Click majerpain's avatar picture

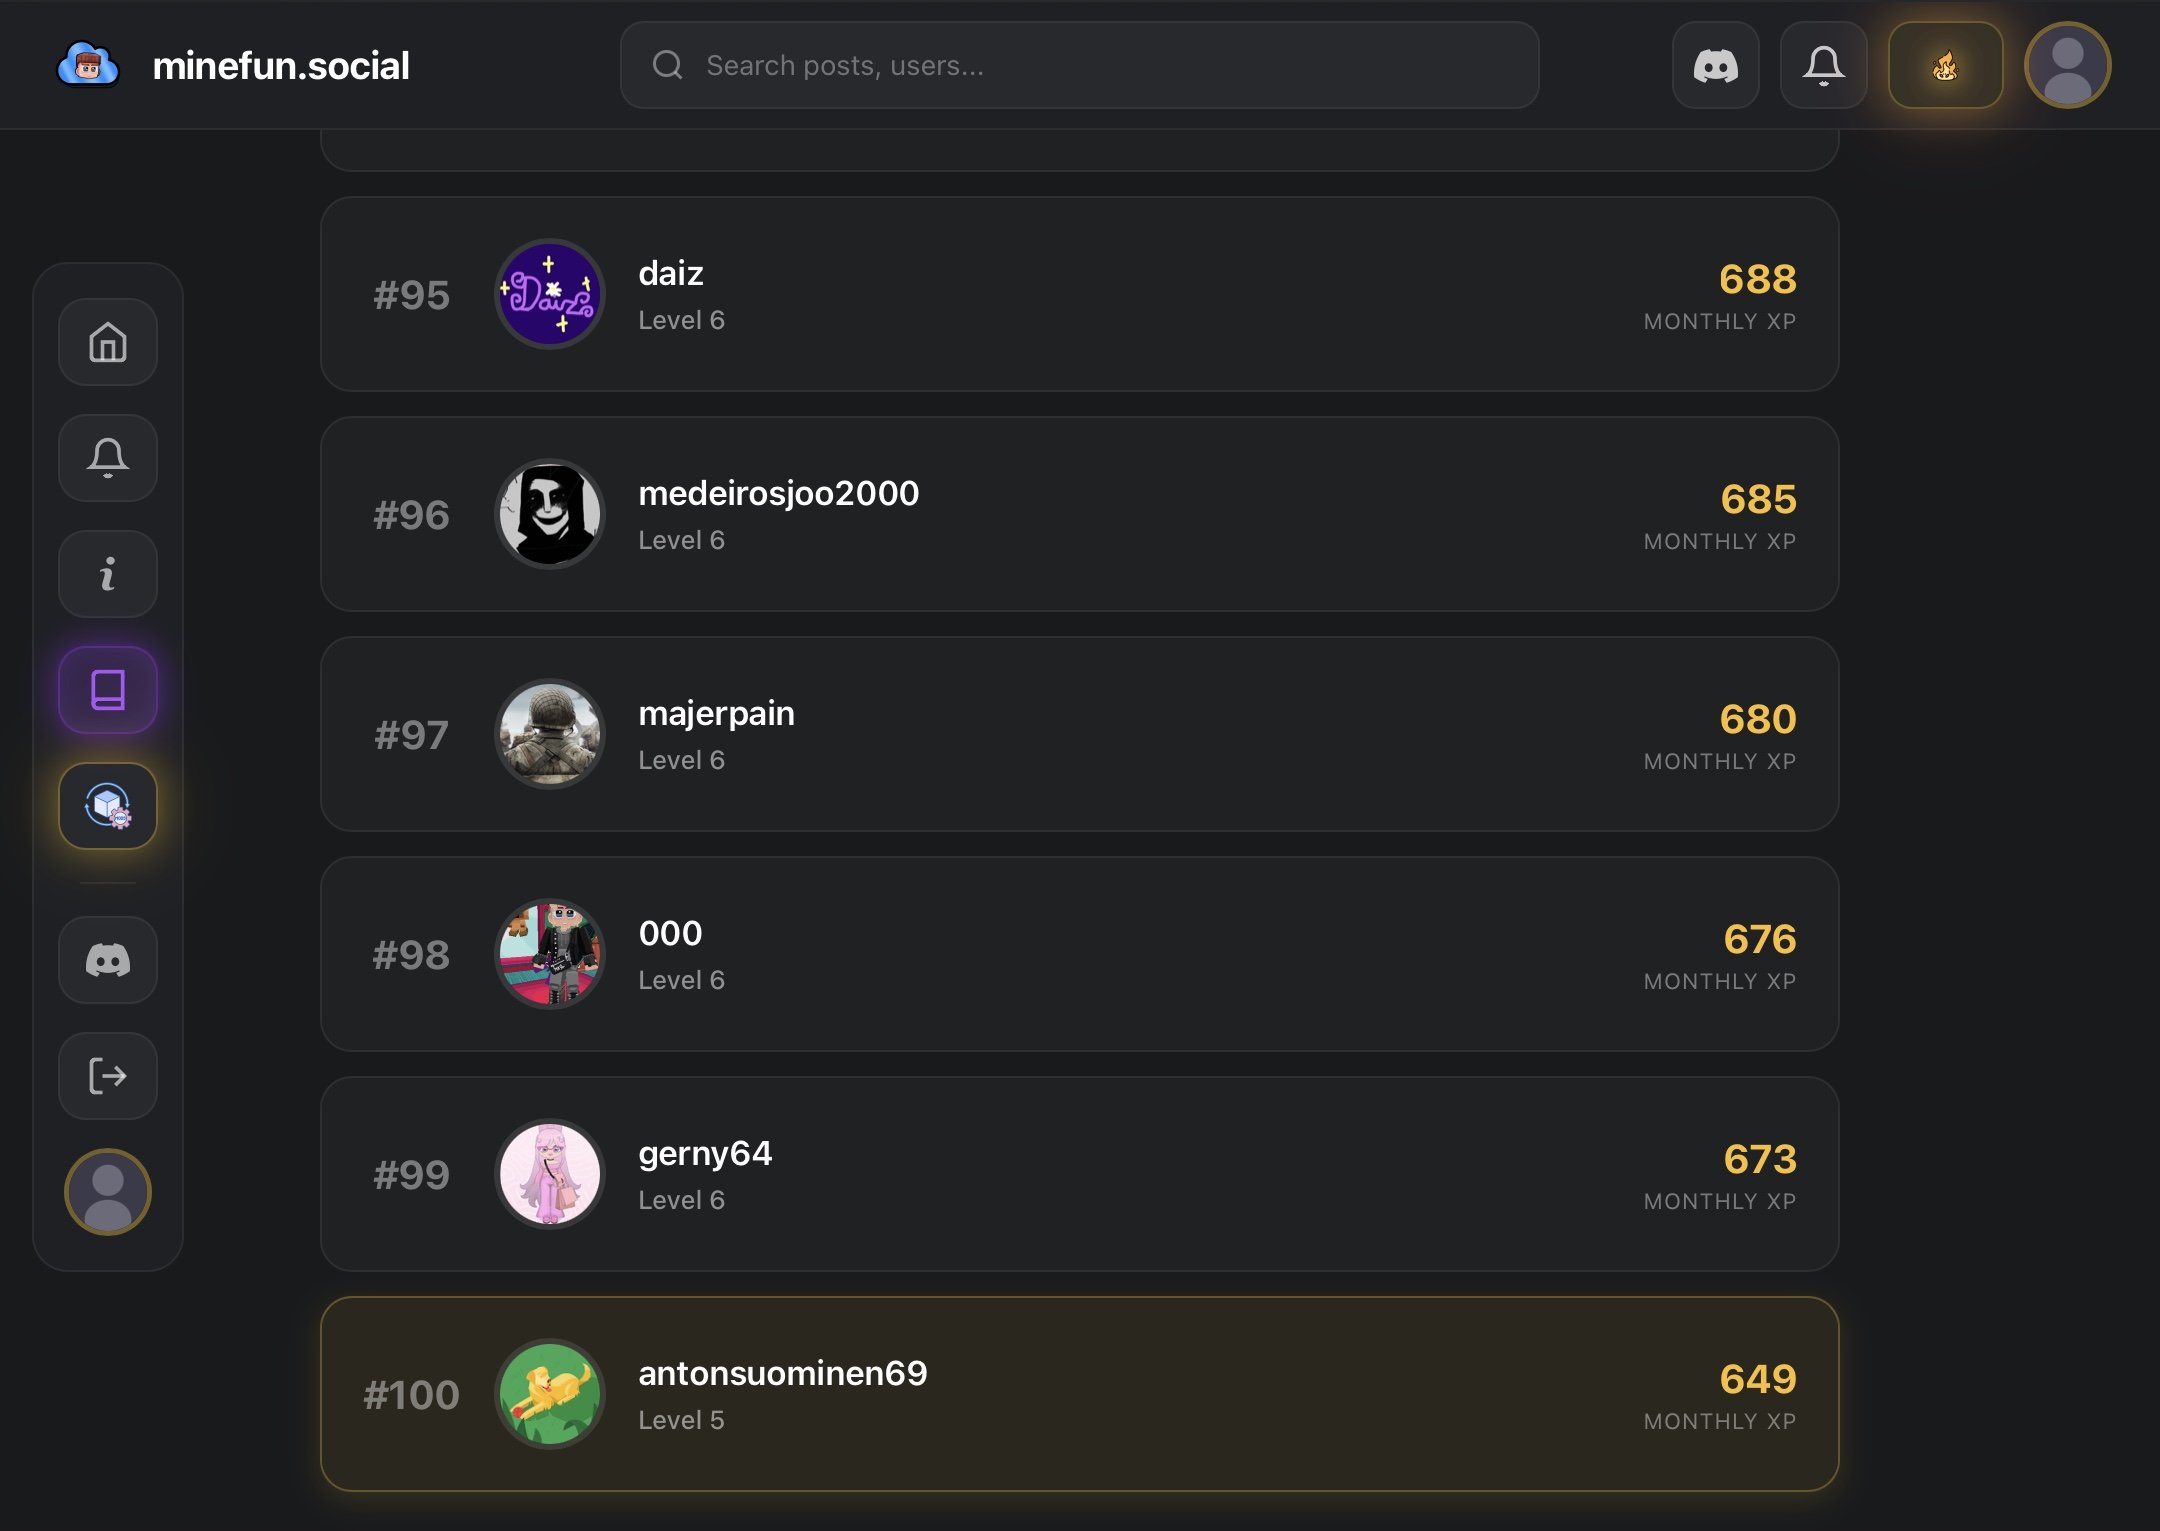pyautogui.click(x=550, y=734)
